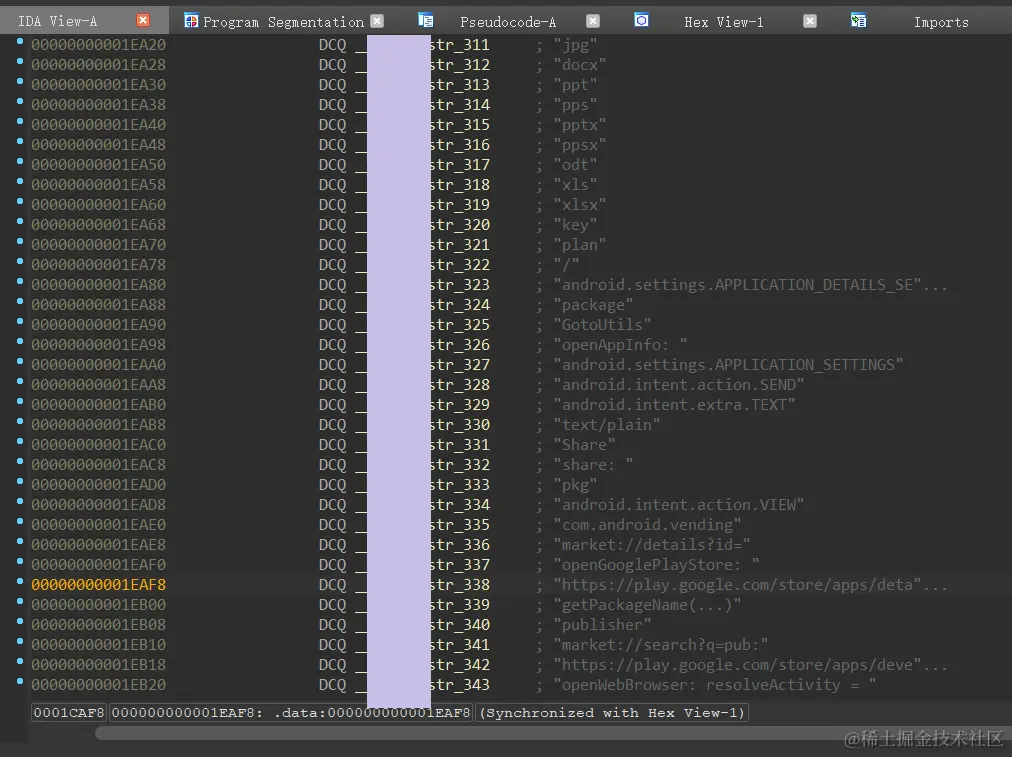Click the "openWebBrowser: resolveActivity = " comment

715,685
